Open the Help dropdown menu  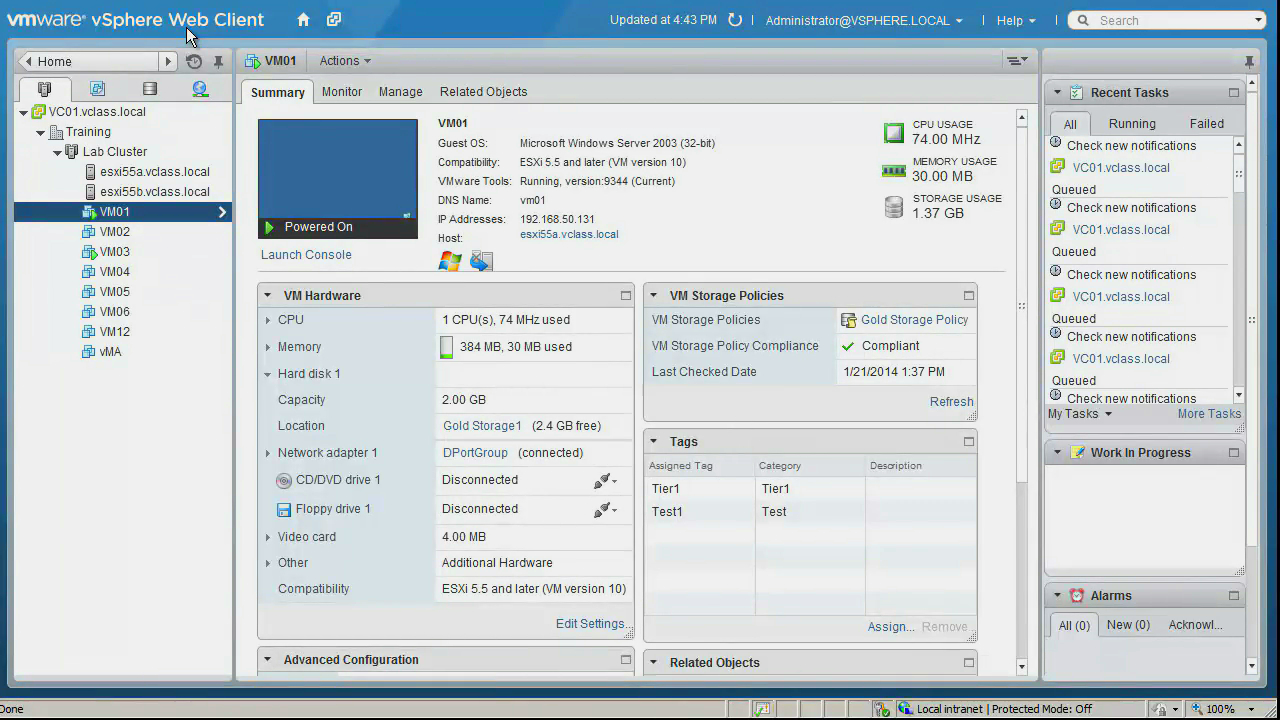click(x=1016, y=20)
